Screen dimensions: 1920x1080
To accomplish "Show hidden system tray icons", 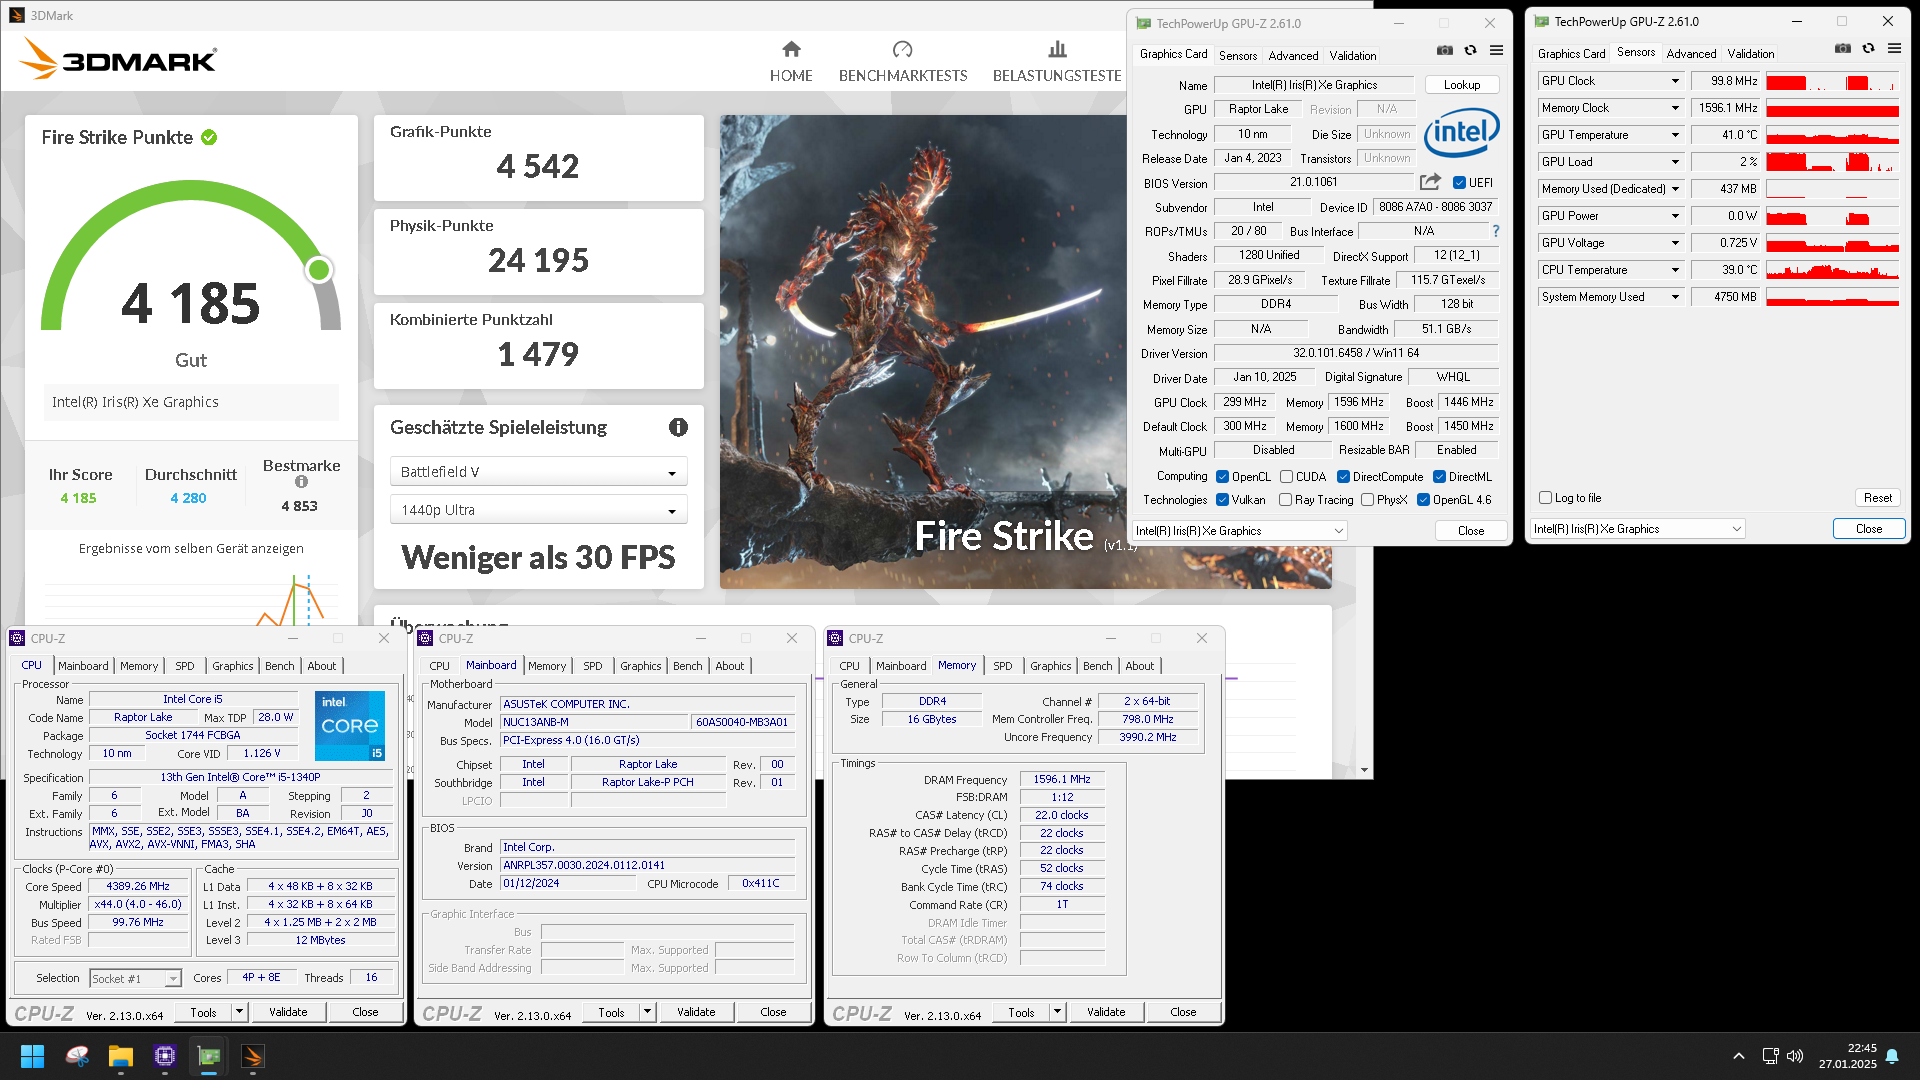I will (1739, 1056).
